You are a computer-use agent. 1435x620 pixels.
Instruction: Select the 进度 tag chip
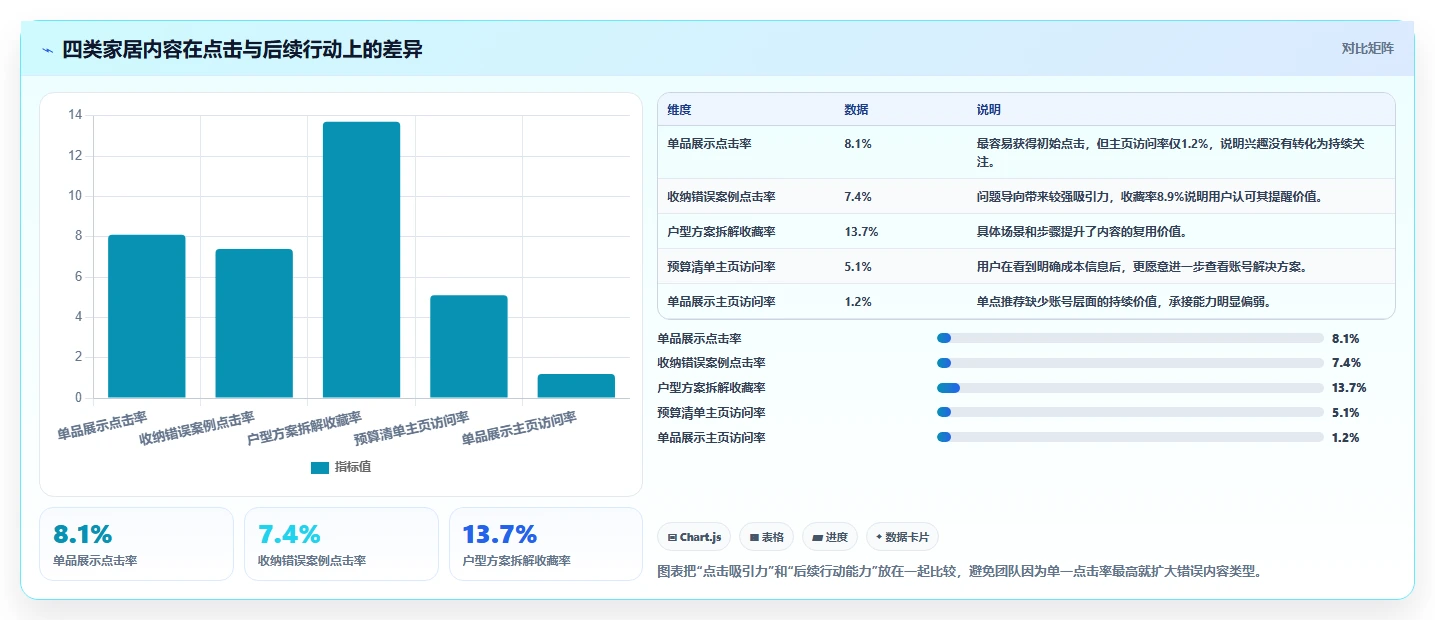(830, 537)
